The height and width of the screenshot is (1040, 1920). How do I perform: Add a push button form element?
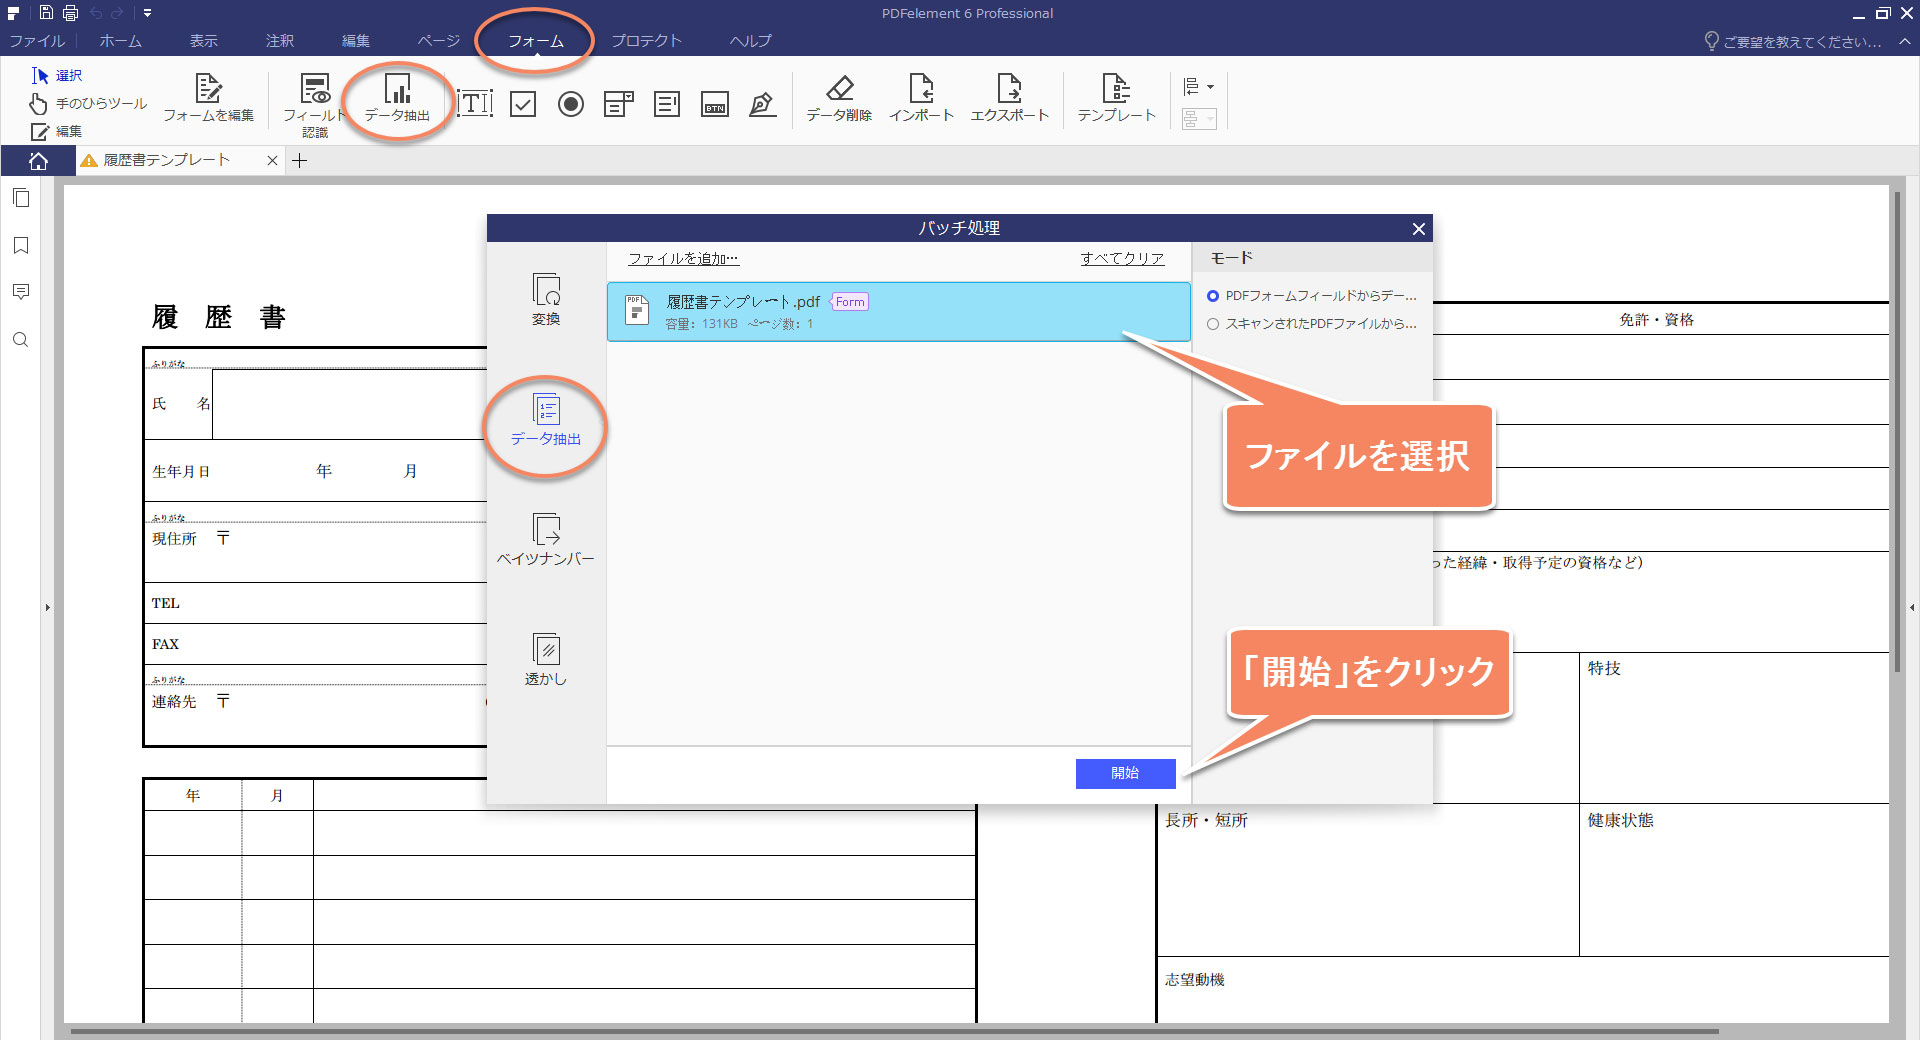[x=715, y=104]
